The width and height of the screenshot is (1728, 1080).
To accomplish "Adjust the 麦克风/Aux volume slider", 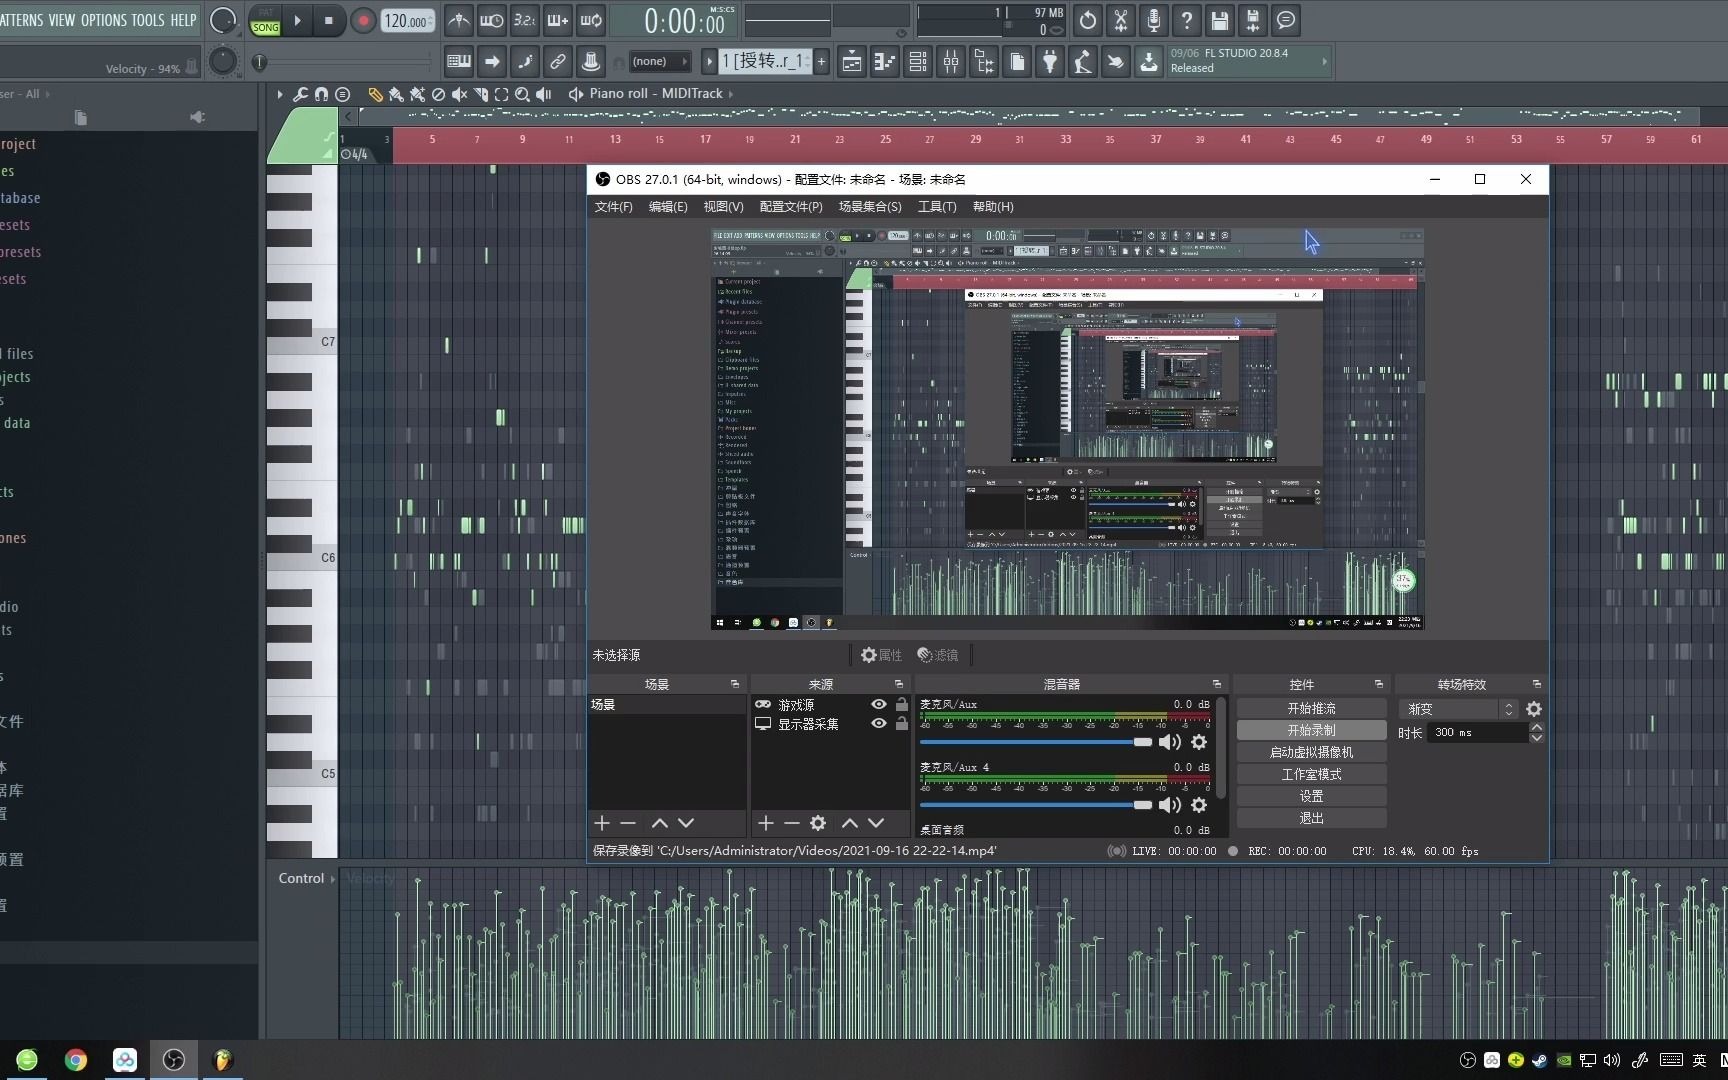I will (x=1036, y=742).
